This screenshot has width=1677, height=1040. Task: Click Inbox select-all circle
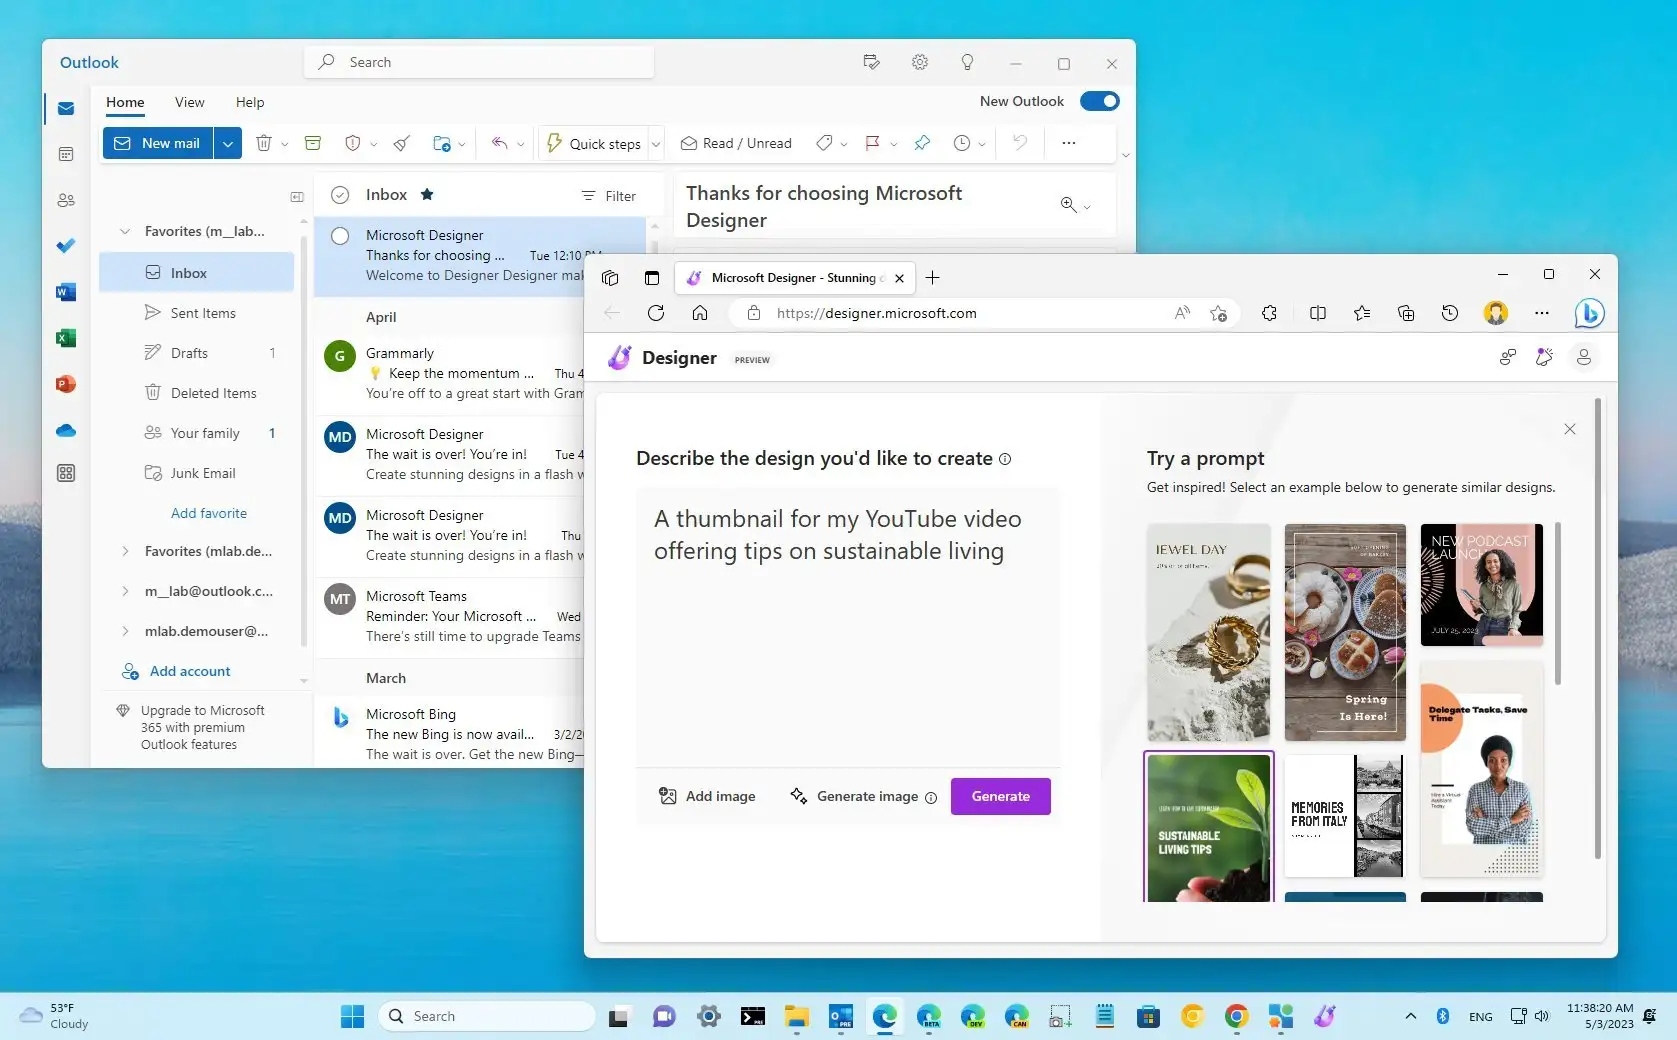(x=340, y=195)
